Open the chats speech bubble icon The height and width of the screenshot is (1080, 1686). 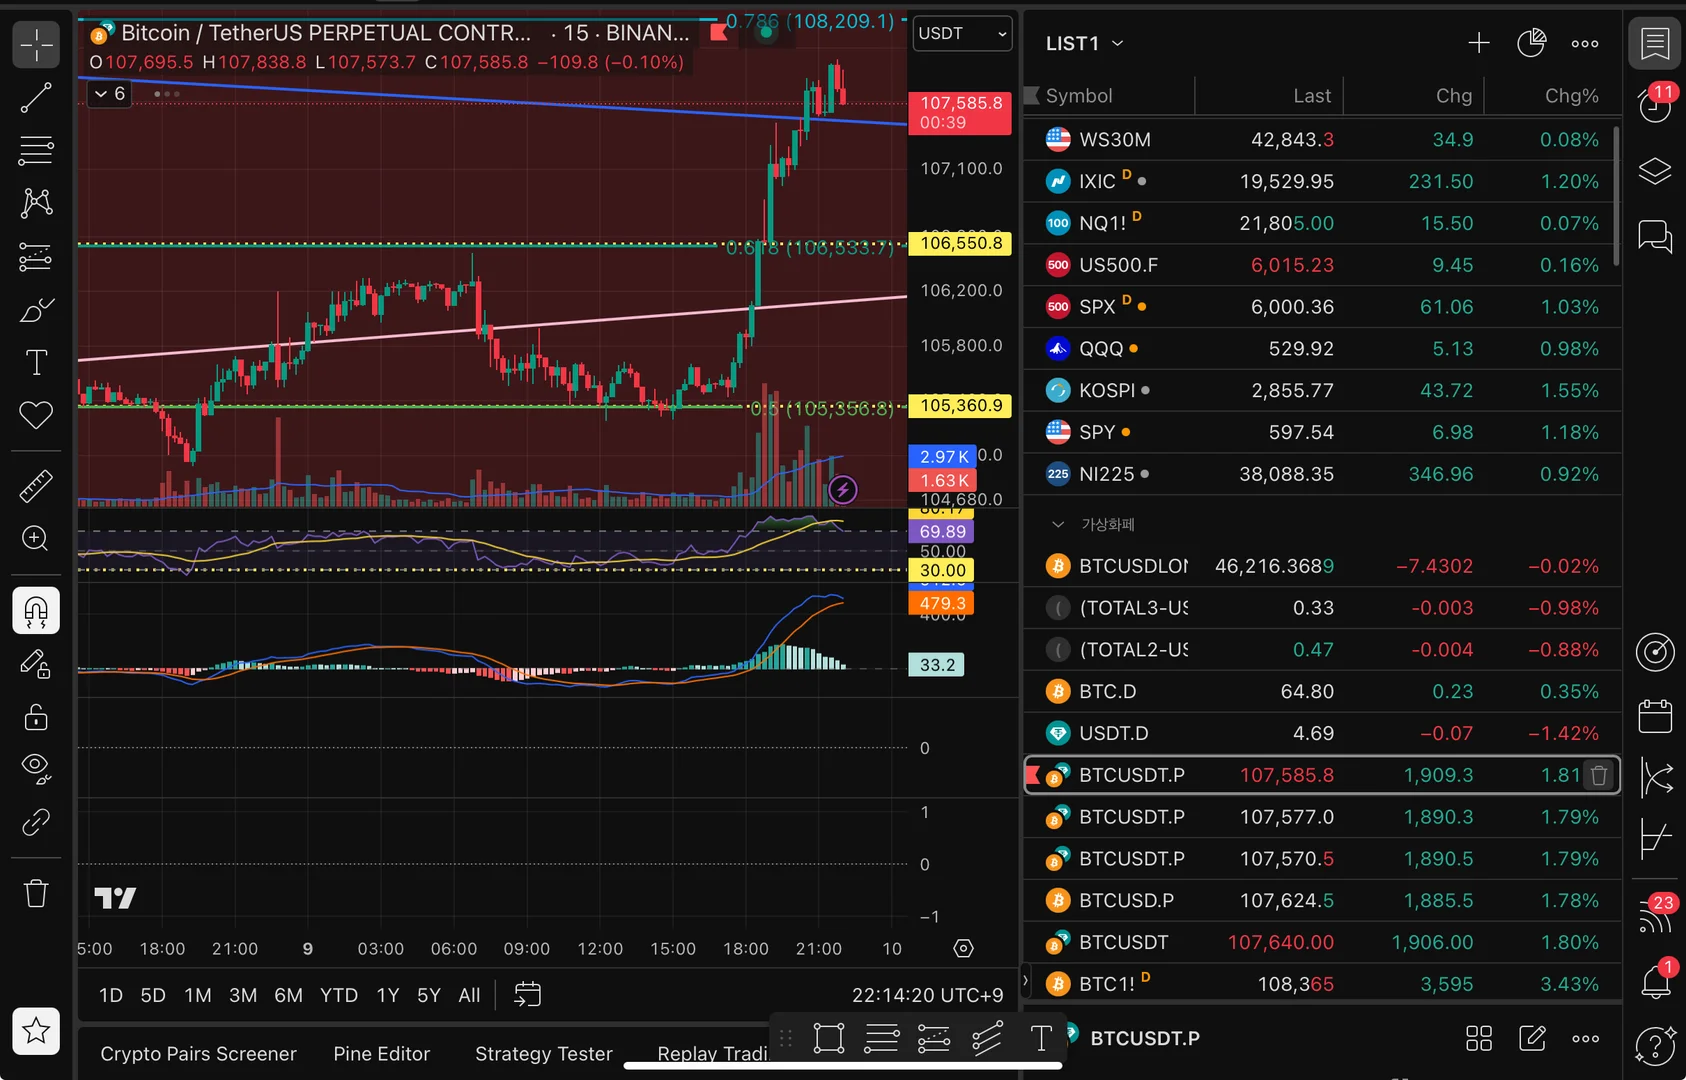[1655, 237]
